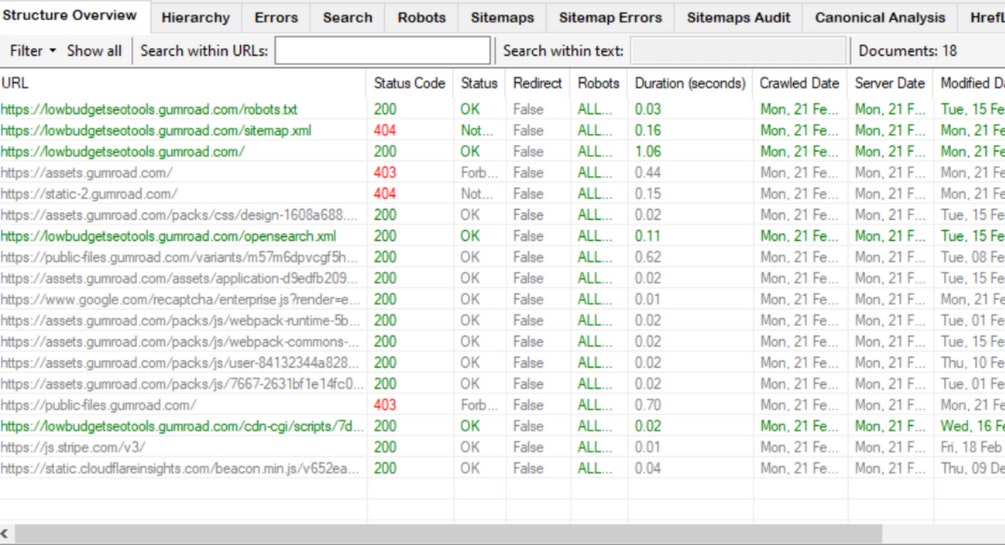
Task: Click the horizontal scrollbar thumb
Action: click(x=449, y=533)
